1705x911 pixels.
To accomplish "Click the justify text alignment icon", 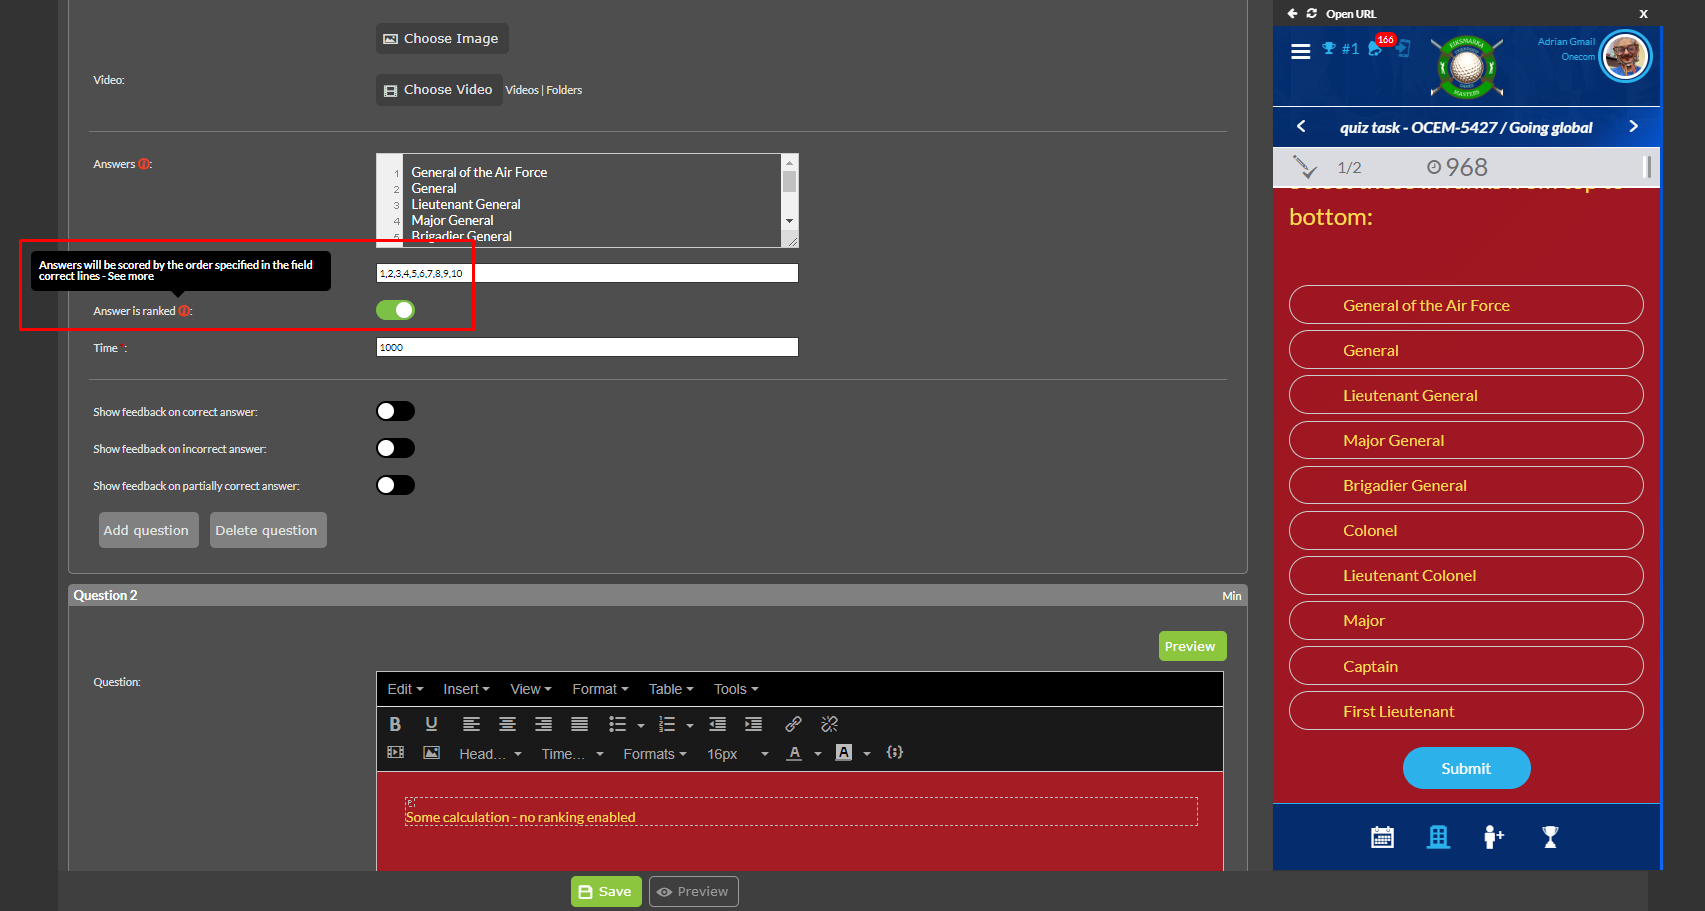I will 579,724.
